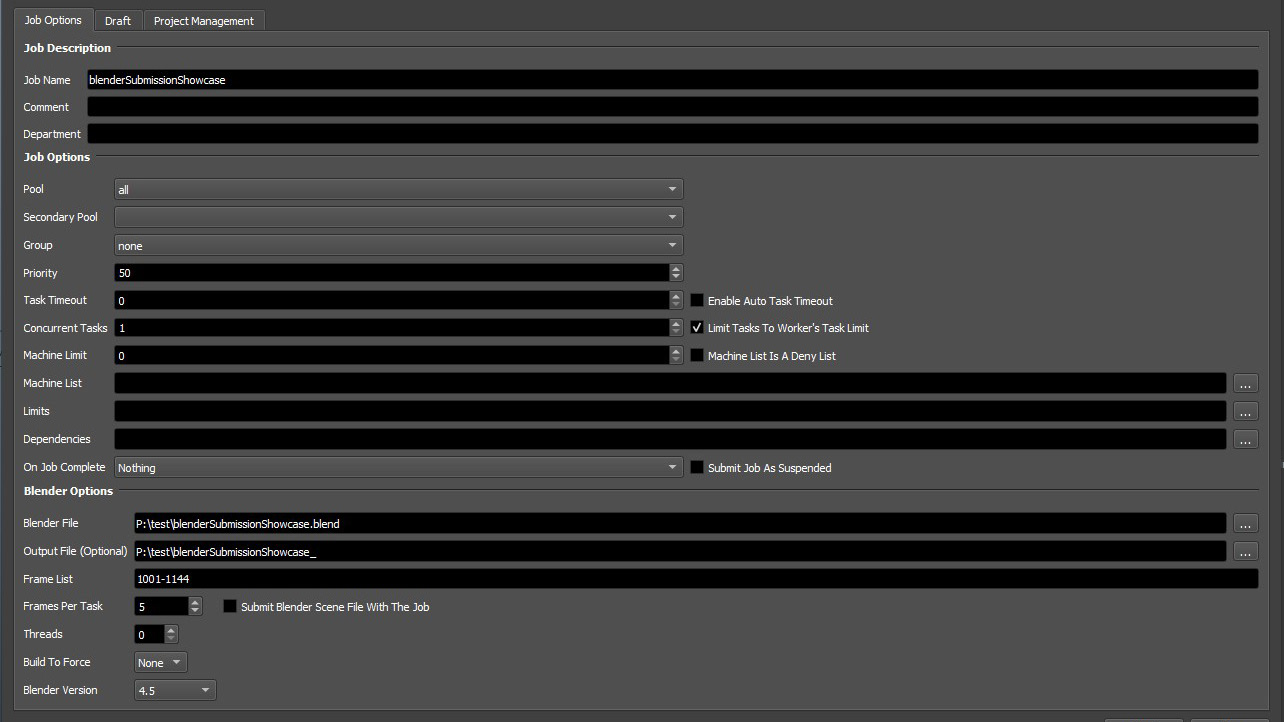This screenshot has width=1284, height=722.
Task: Decrease Task Timeout with the down arrow
Action: point(676,305)
